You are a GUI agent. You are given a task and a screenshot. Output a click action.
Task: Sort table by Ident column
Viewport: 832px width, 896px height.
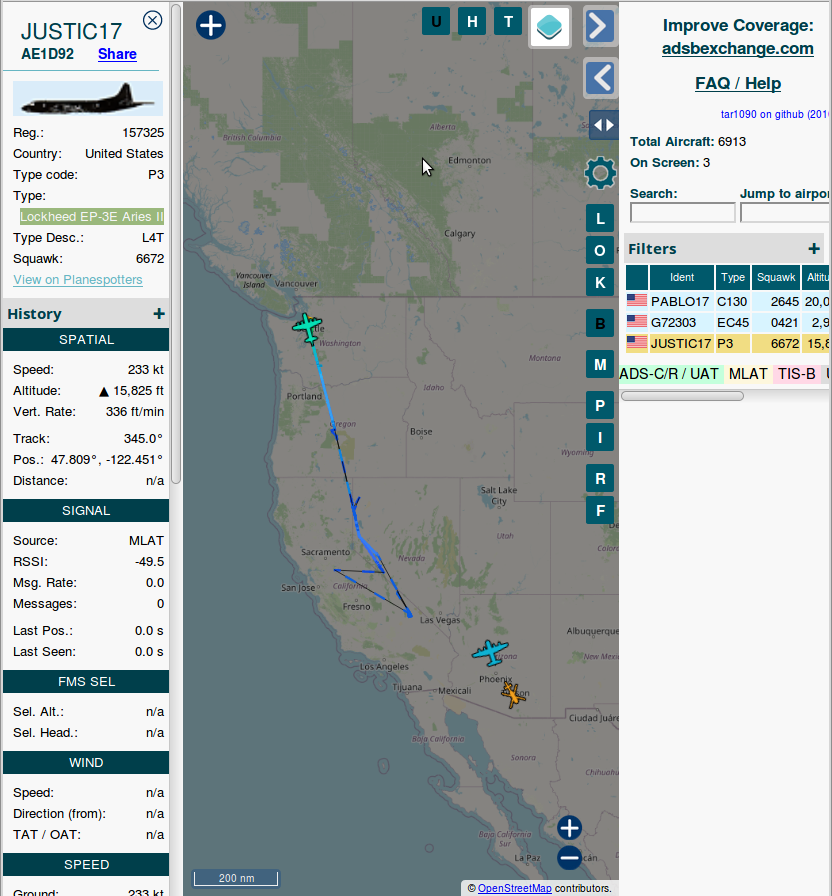[682, 277]
